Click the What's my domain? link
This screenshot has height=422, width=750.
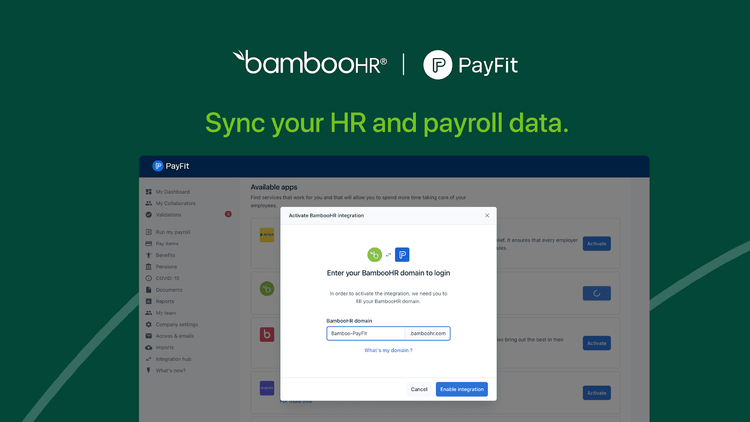(388, 350)
